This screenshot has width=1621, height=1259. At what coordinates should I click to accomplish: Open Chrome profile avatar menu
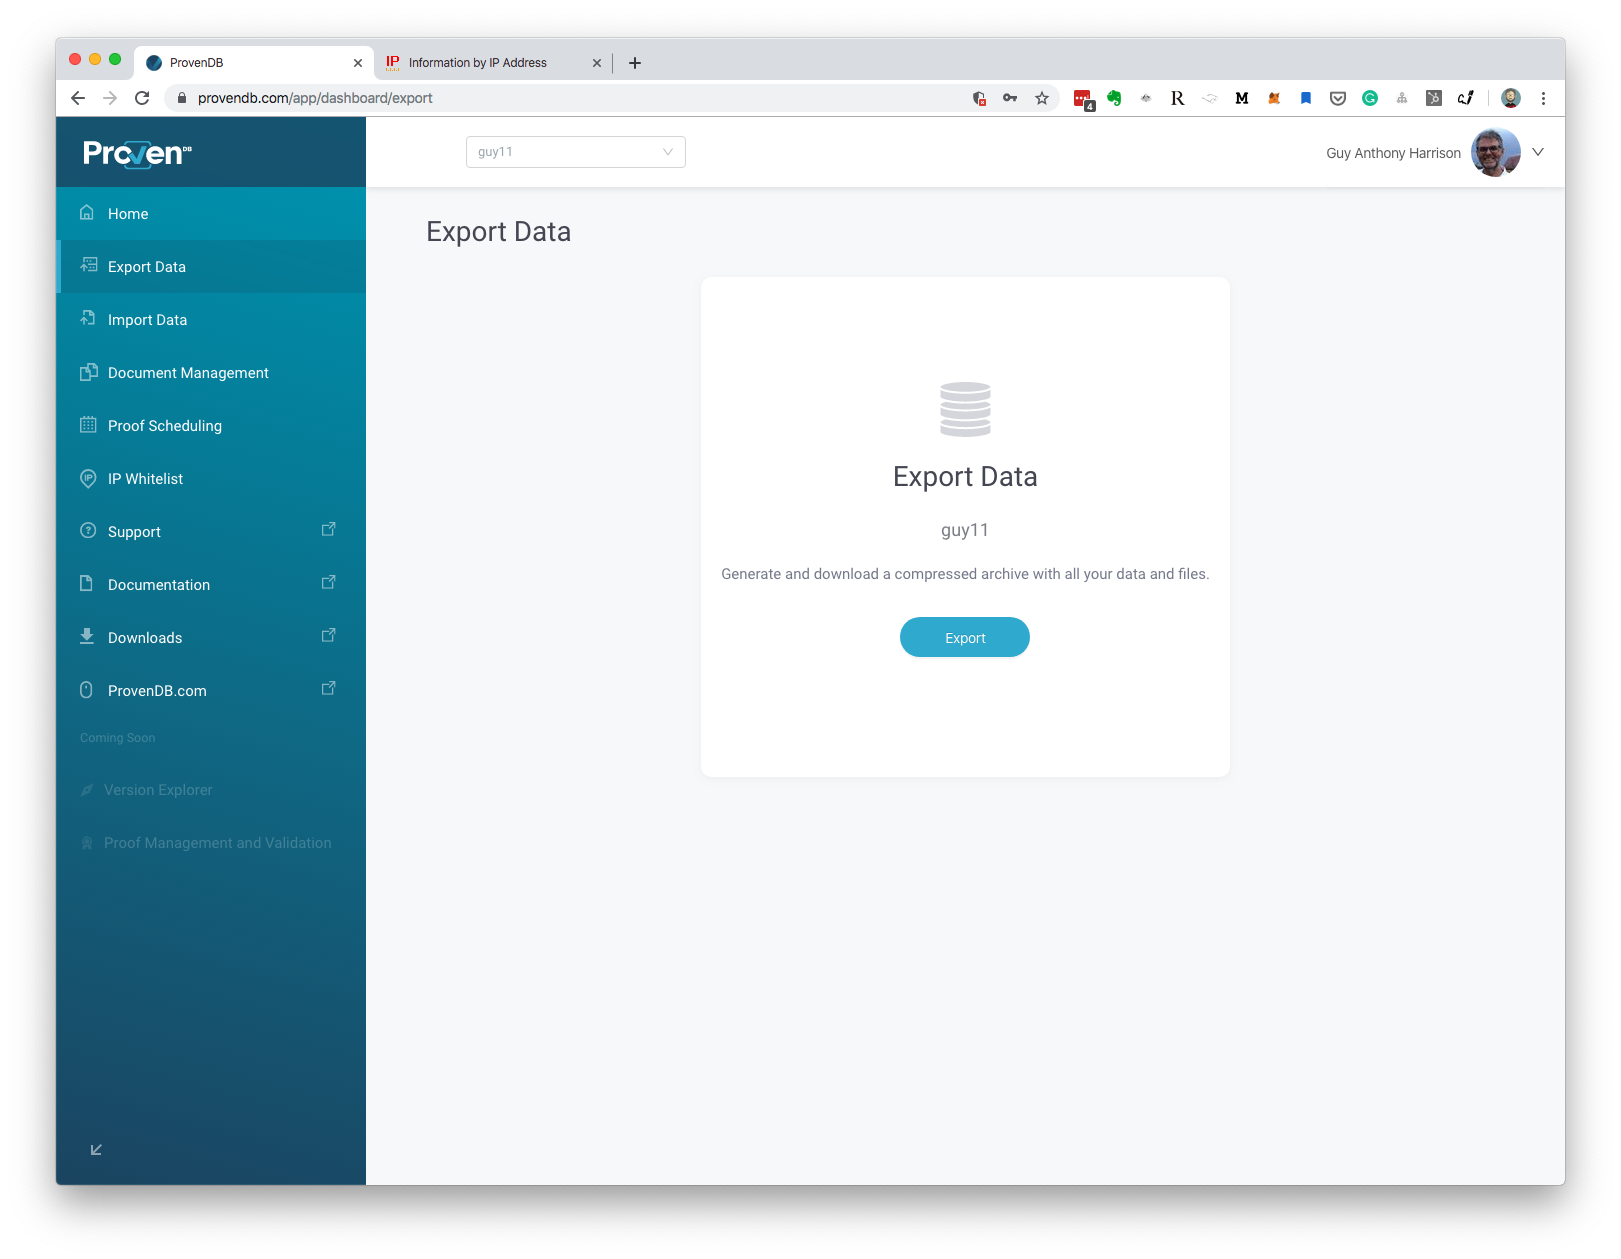coord(1511,98)
